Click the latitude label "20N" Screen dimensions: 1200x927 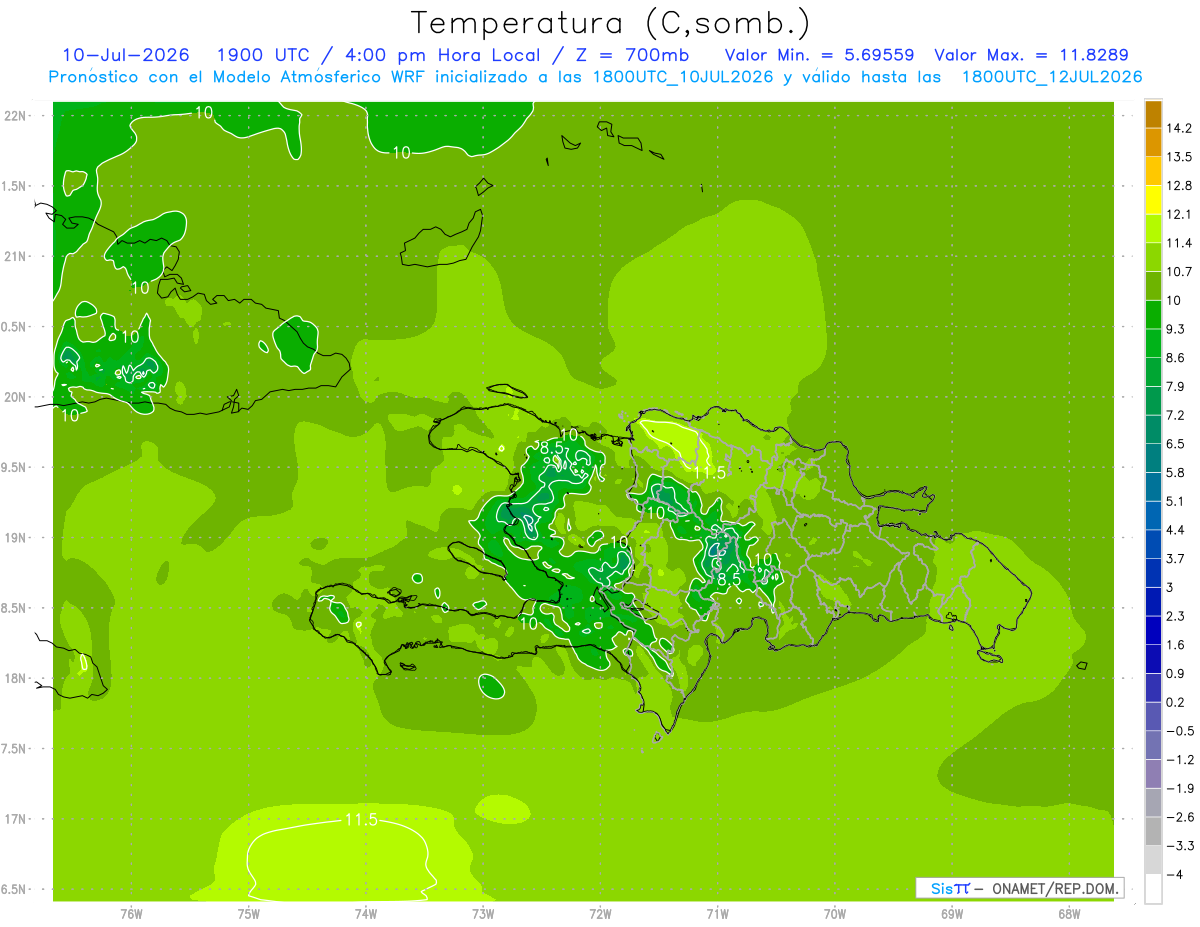pyautogui.click(x=17, y=397)
